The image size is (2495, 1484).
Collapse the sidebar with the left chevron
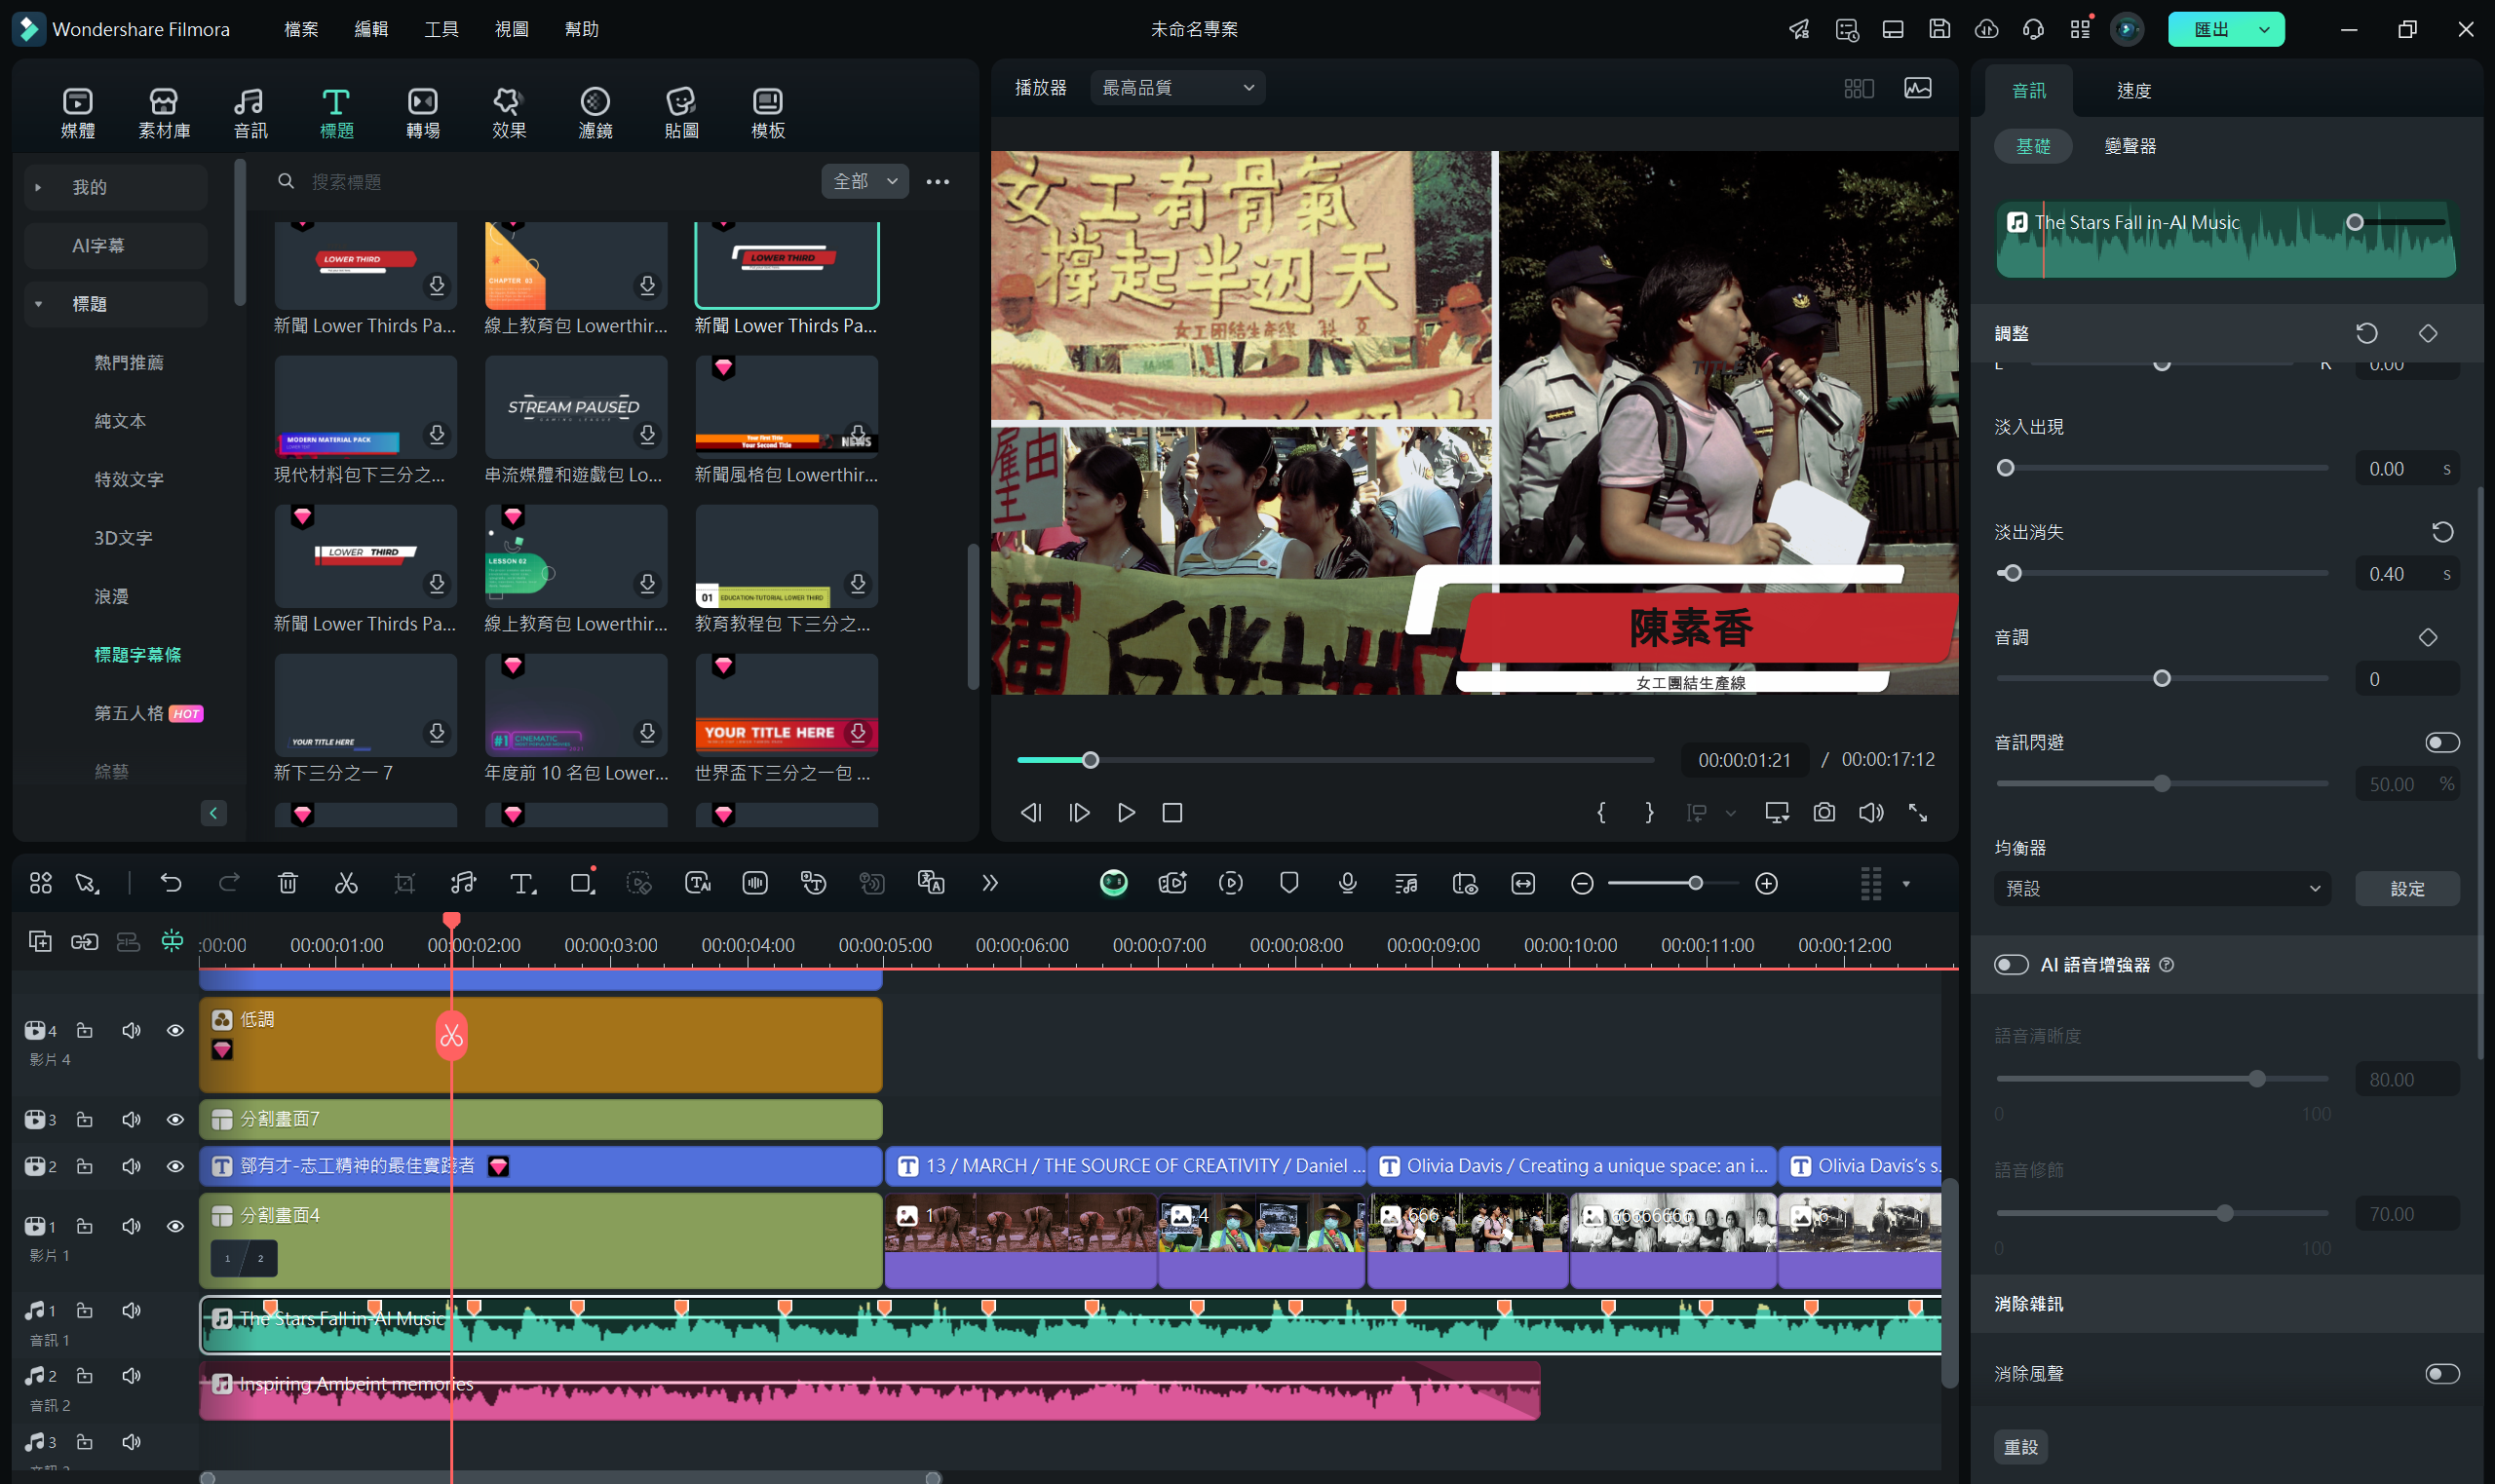(213, 813)
